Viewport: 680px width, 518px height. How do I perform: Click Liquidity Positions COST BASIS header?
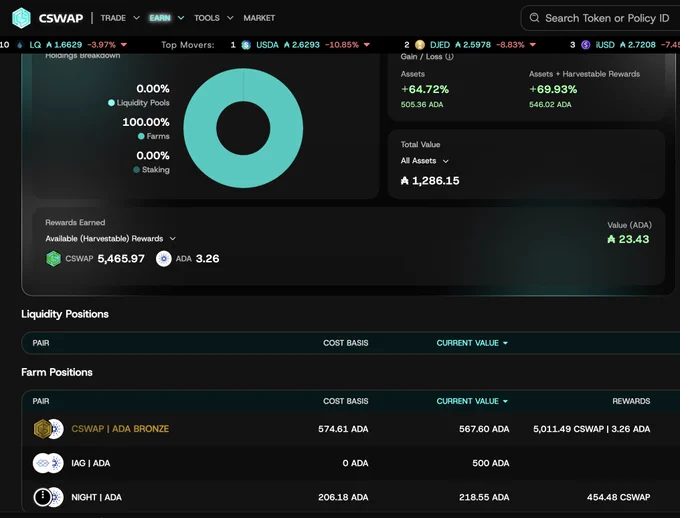(x=346, y=343)
